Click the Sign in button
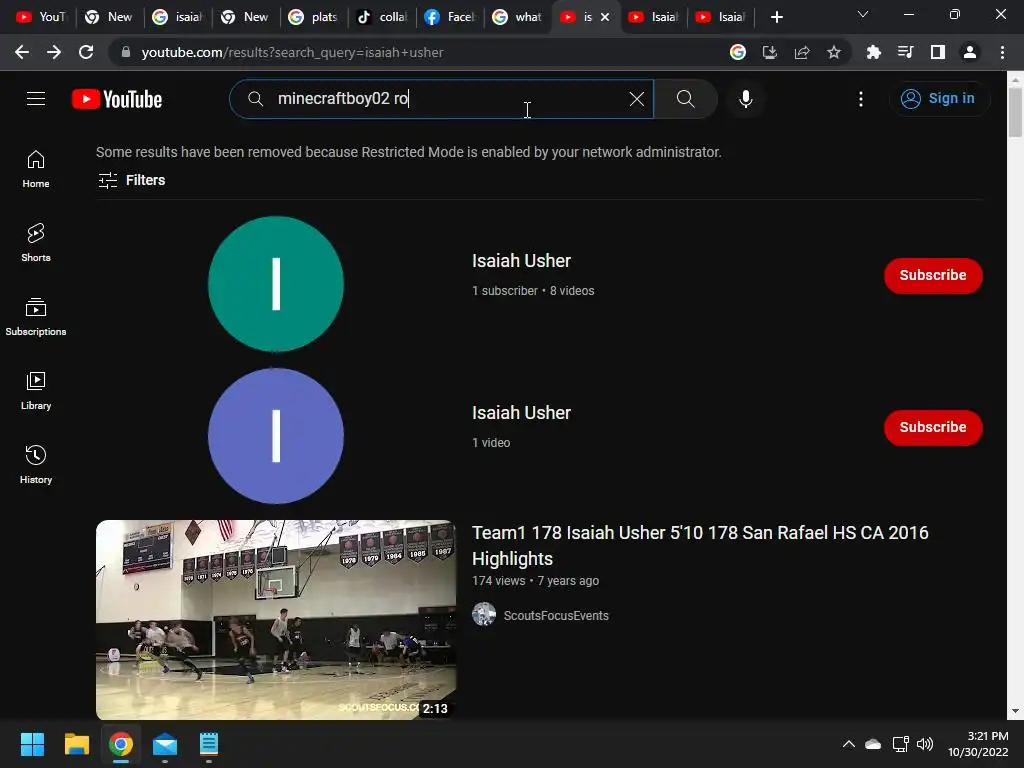 point(939,99)
